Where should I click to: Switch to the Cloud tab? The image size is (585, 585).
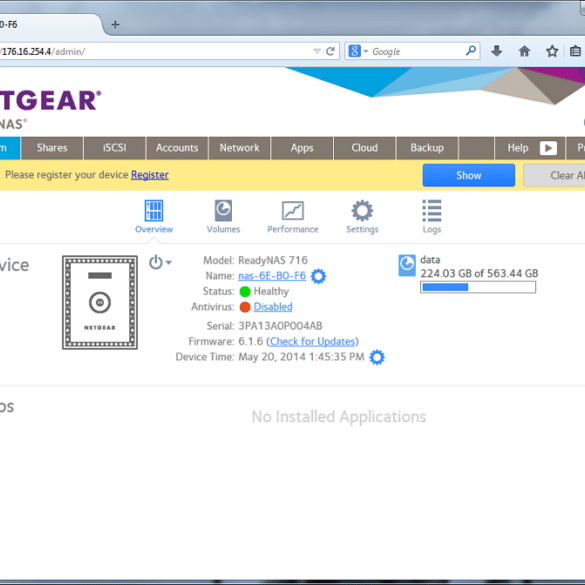[x=365, y=148]
